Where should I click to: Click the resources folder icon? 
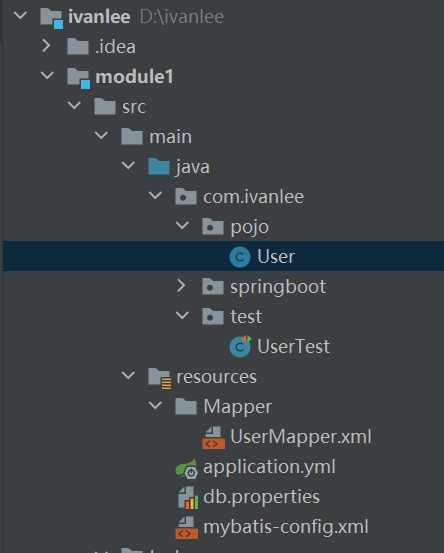point(159,378)
